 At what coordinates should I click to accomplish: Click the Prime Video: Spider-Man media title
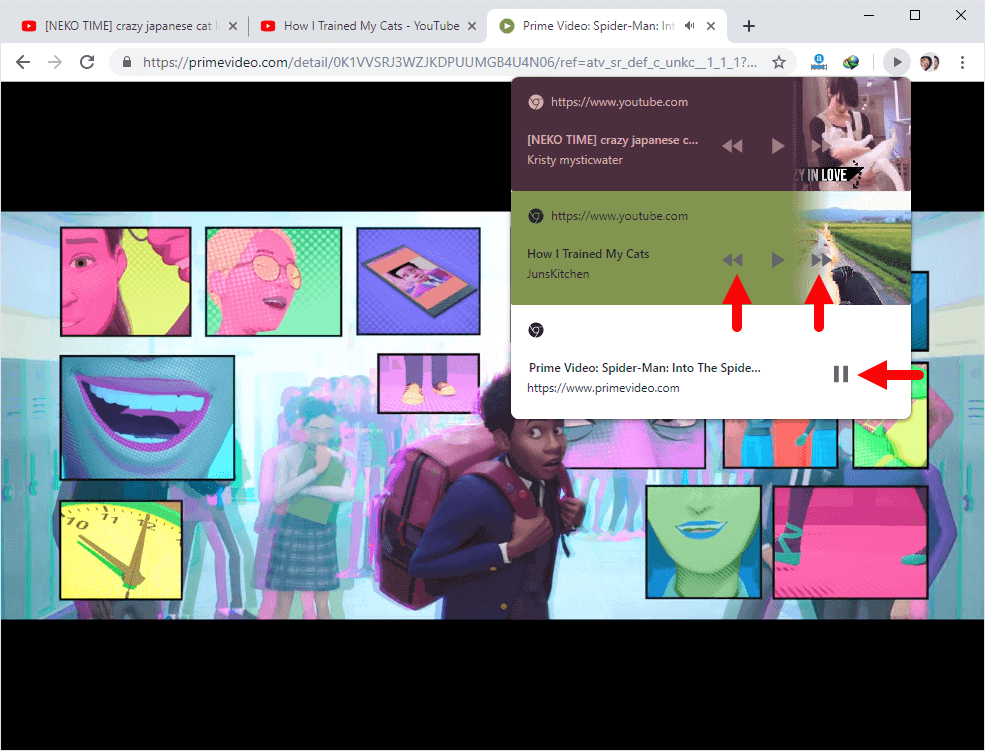click(645, 367)
